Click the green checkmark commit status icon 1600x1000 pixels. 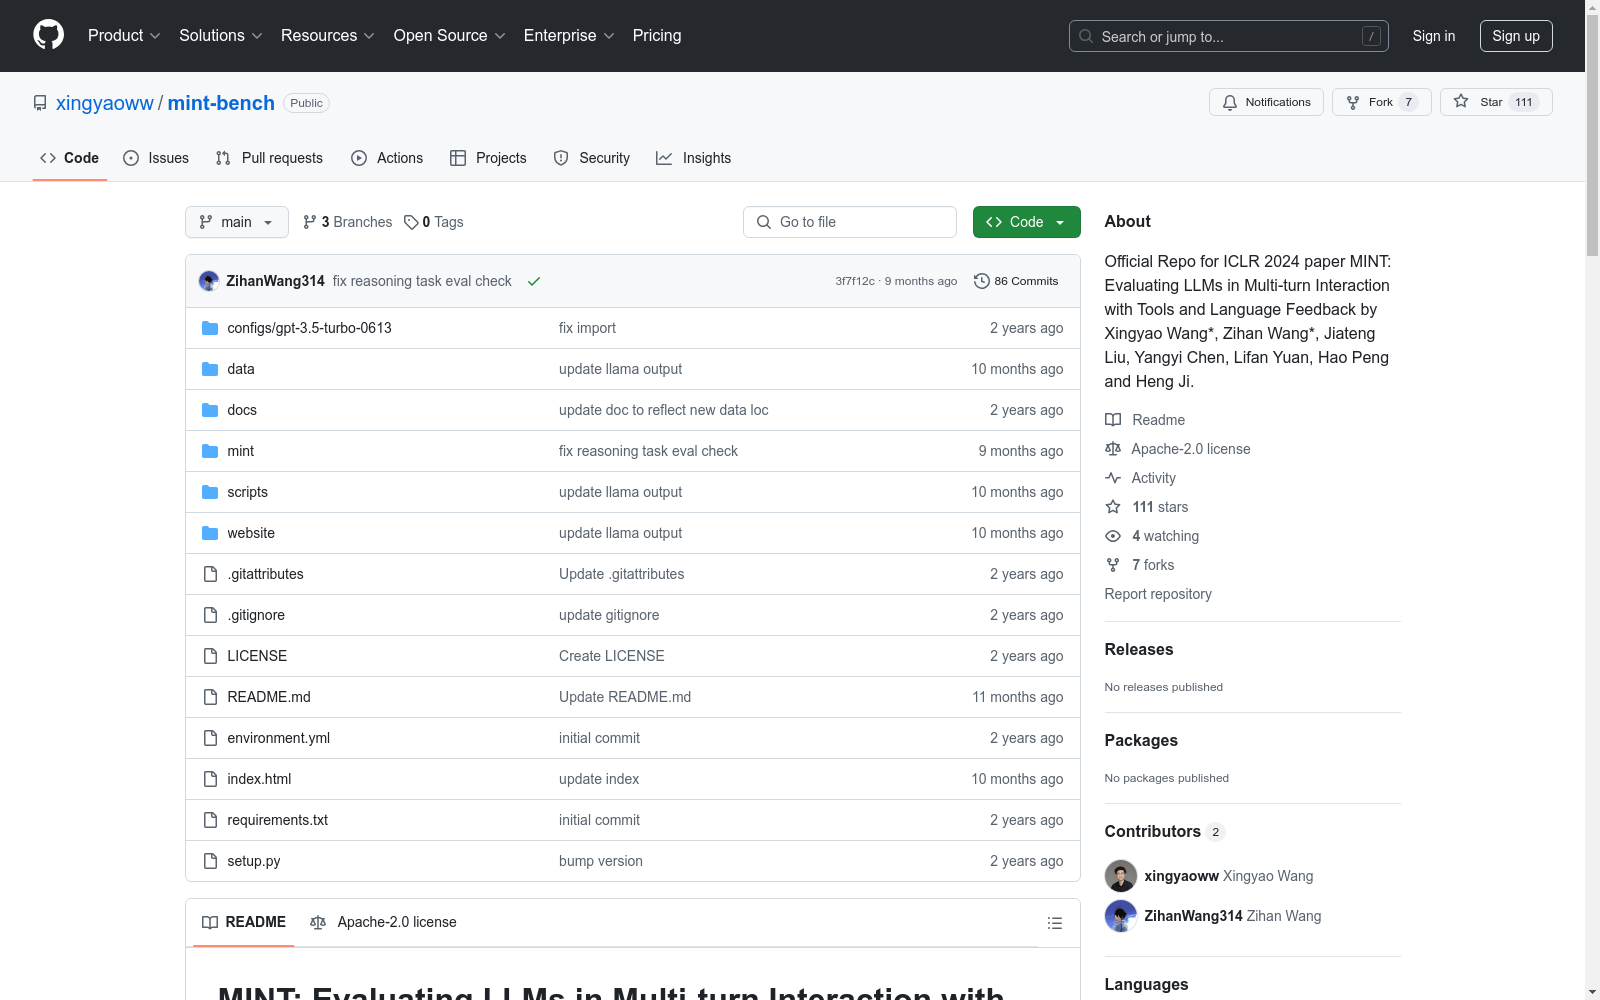534,281
